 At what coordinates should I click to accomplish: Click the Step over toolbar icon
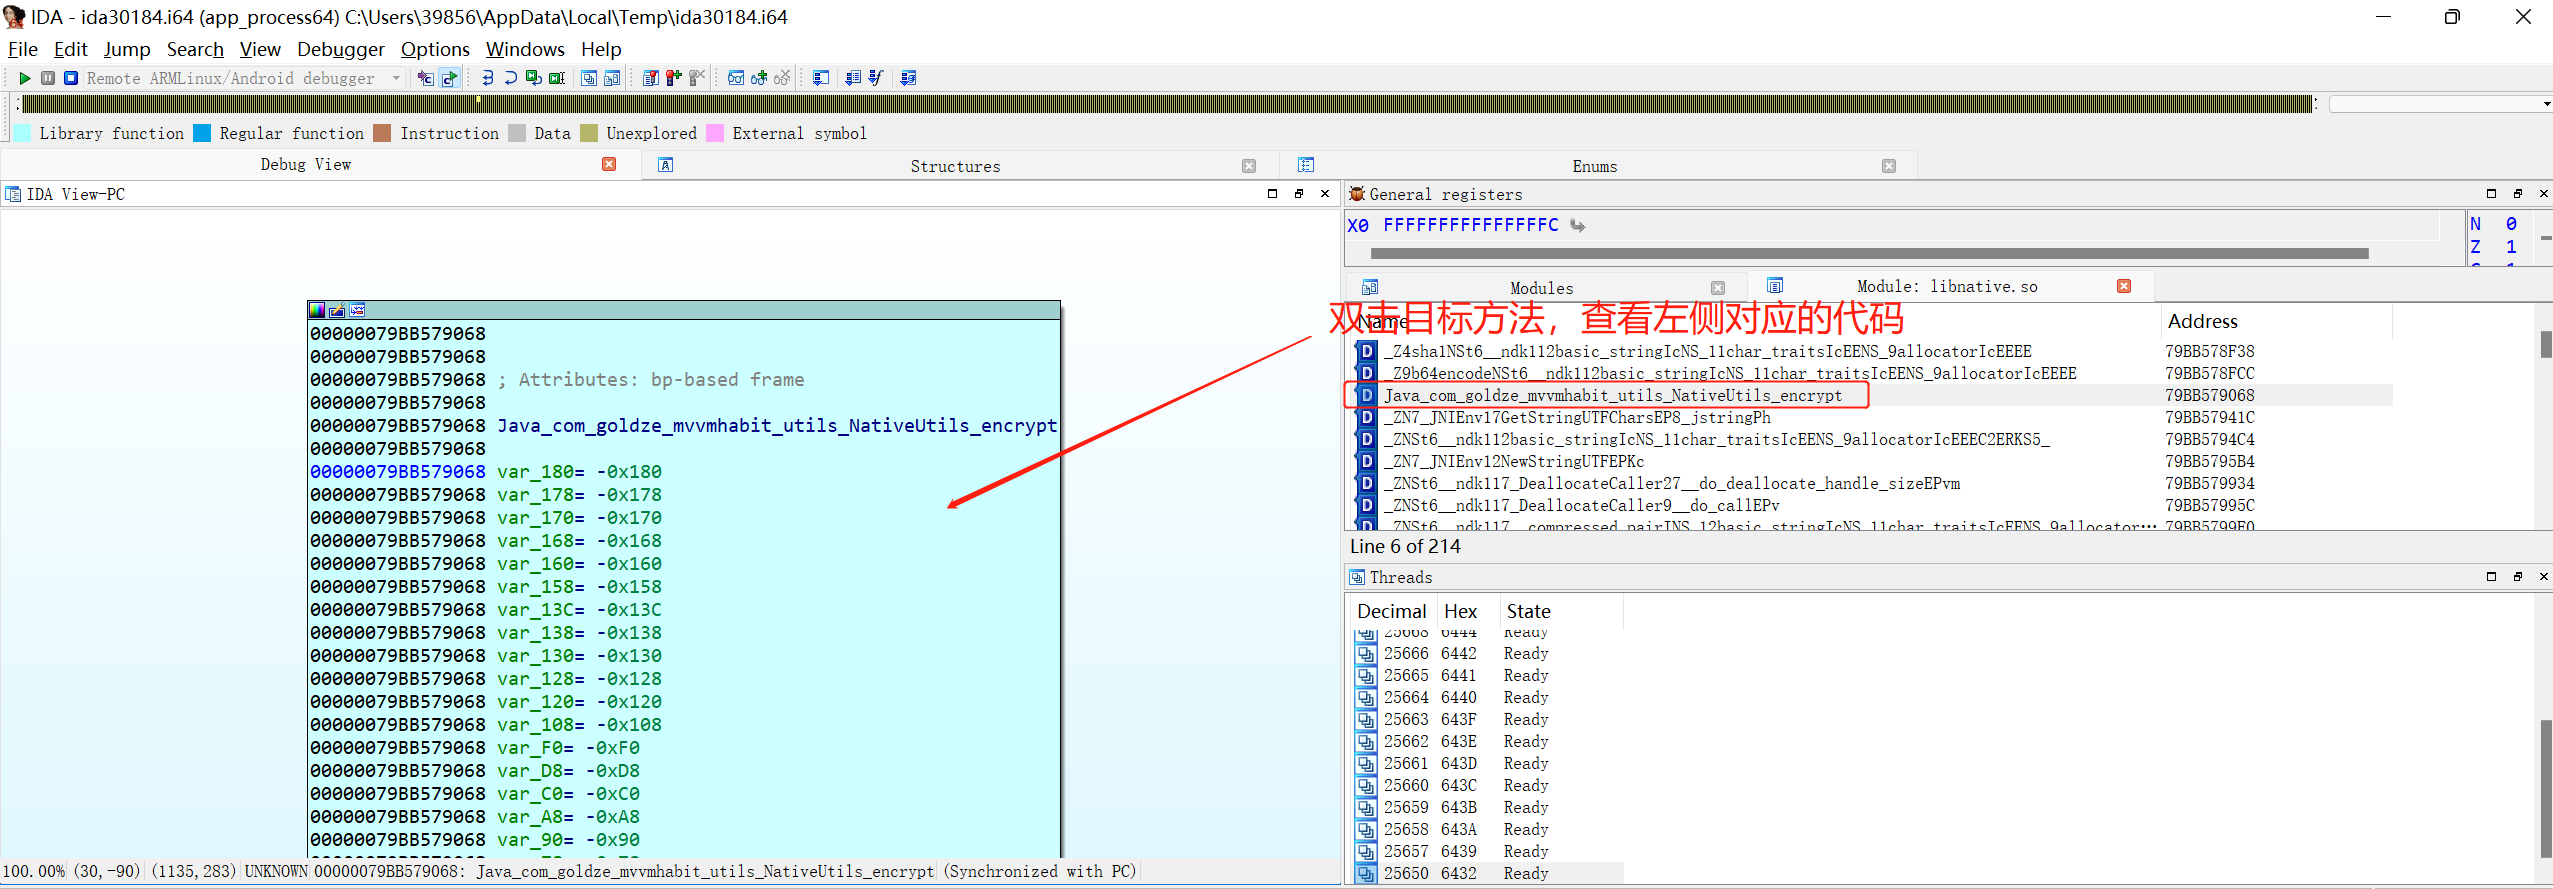pos(510,78)
